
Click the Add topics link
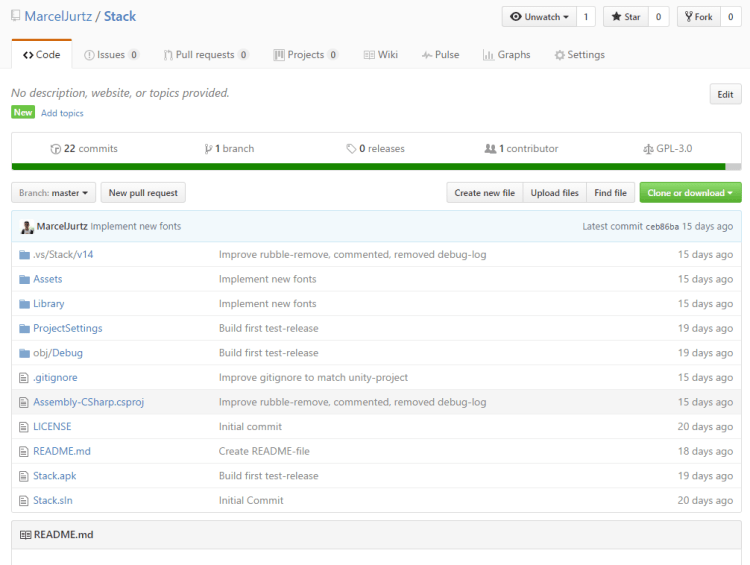pos(62,113)
